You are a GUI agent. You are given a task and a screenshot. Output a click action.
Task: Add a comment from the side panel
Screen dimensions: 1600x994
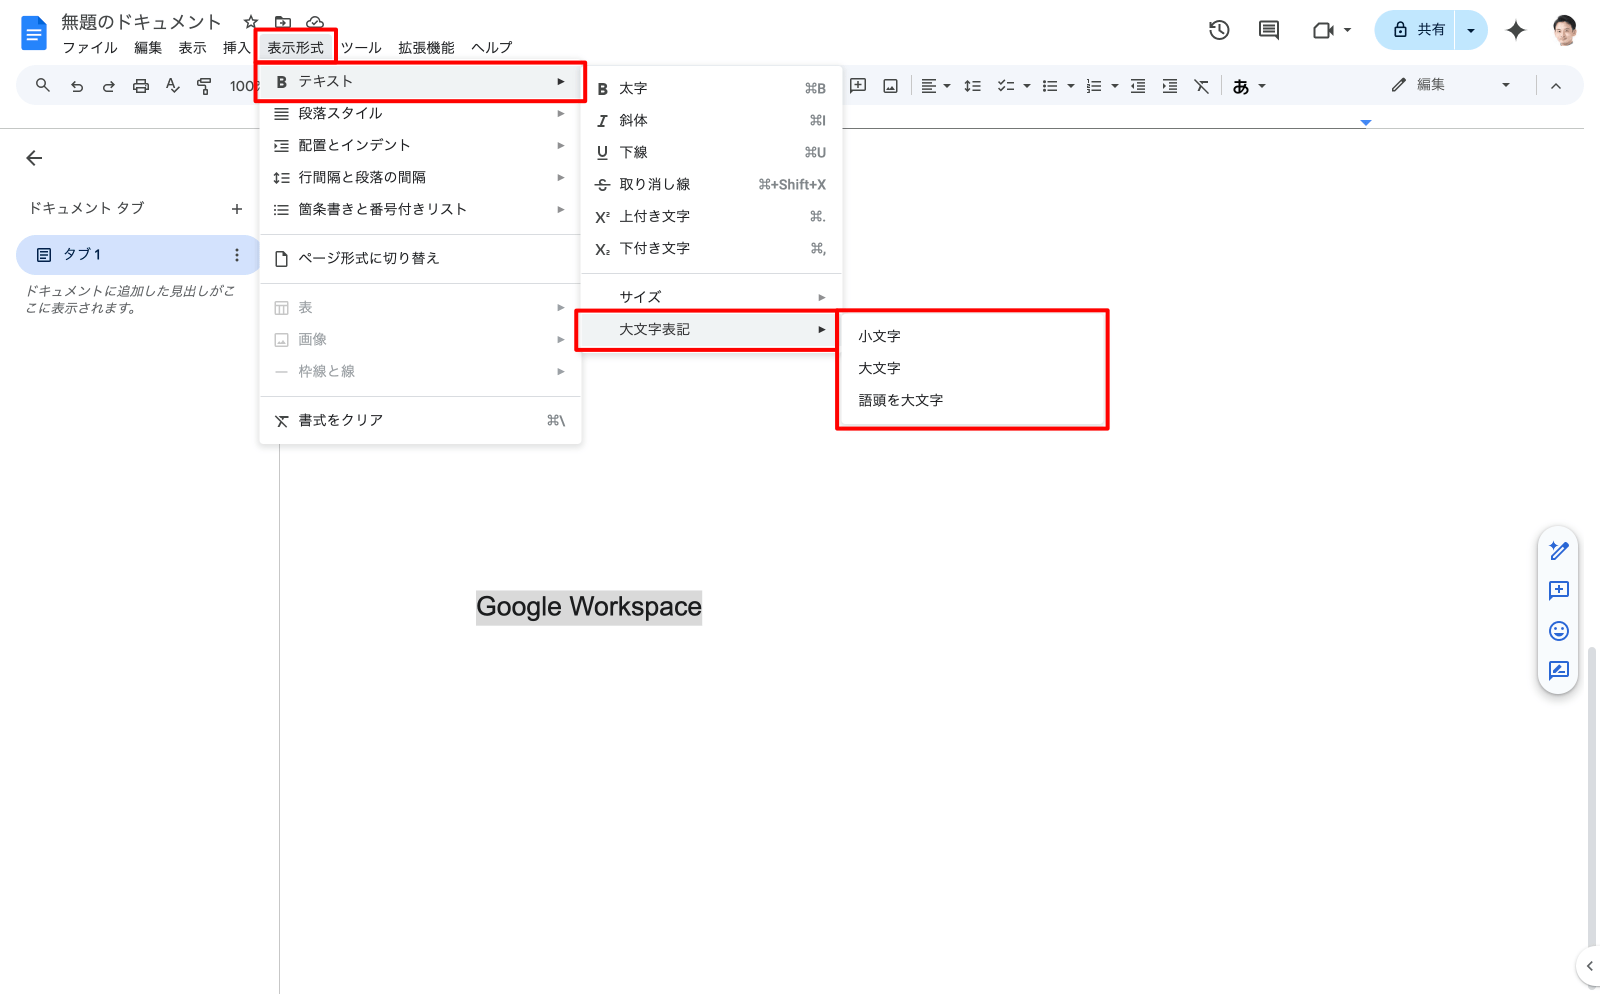1558,590
